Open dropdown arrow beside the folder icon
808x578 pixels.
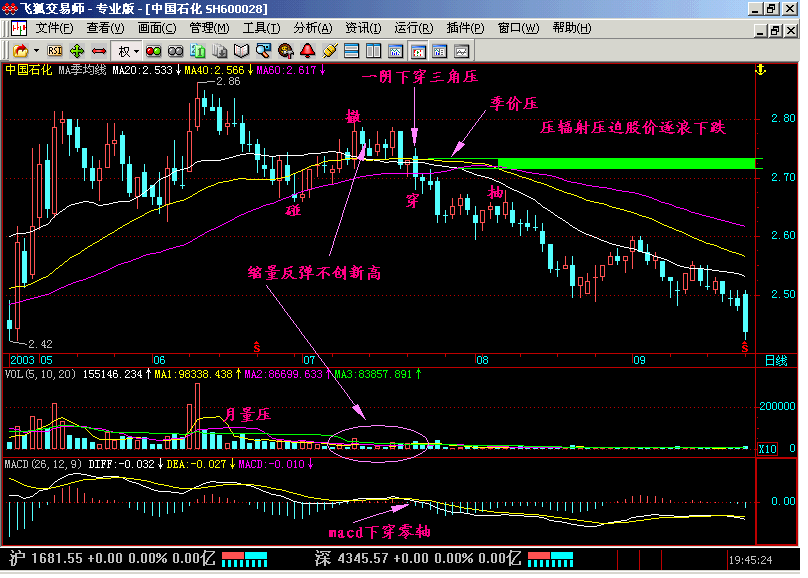point(36,51)
